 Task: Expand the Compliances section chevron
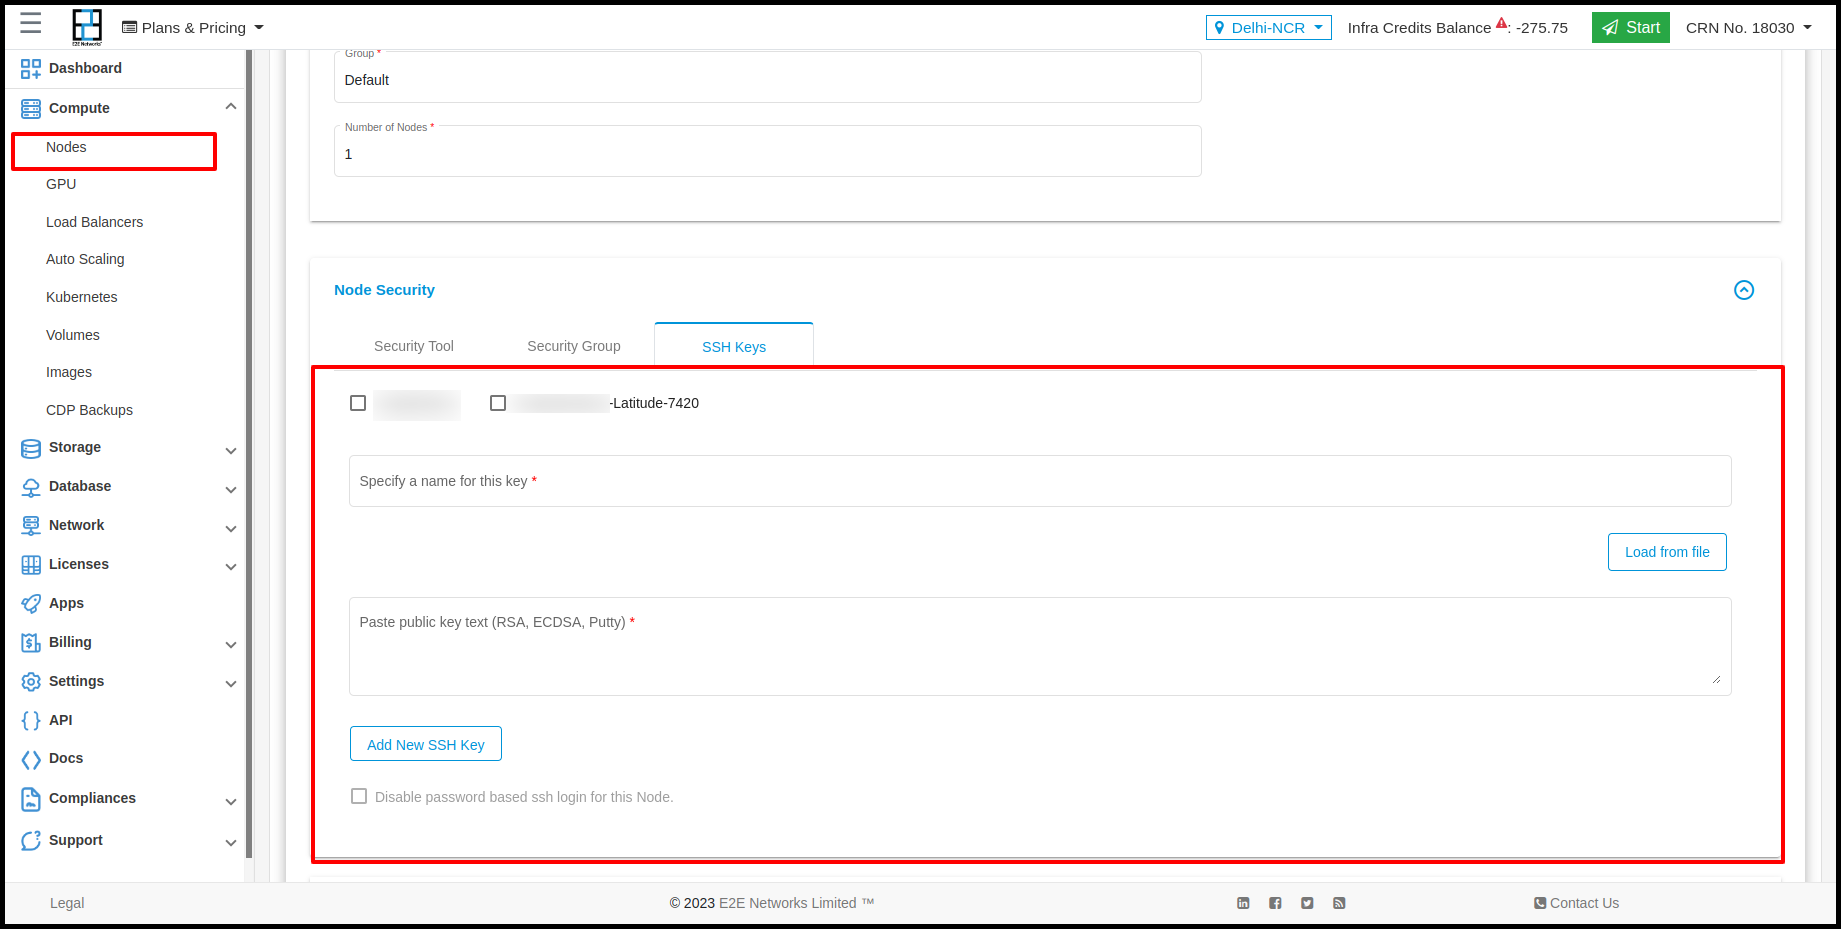[x=231, y=802]
